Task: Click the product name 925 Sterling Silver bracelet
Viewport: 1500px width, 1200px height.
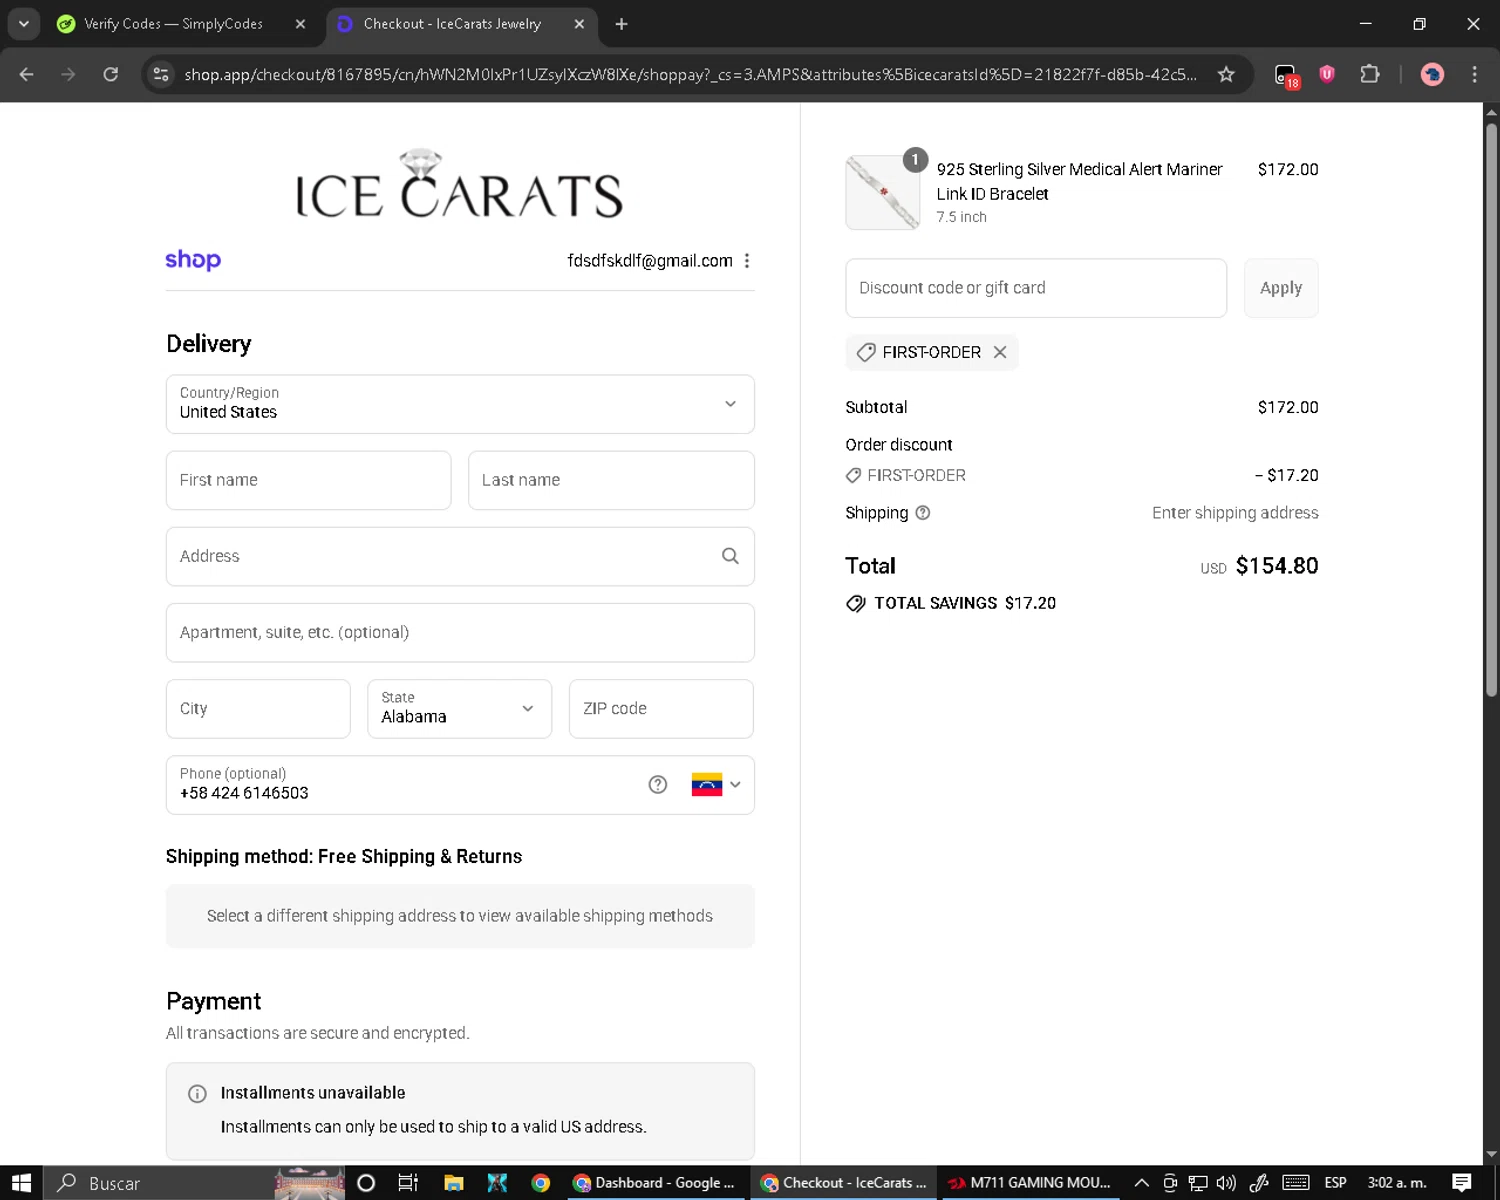Action: pos(1079,182)
